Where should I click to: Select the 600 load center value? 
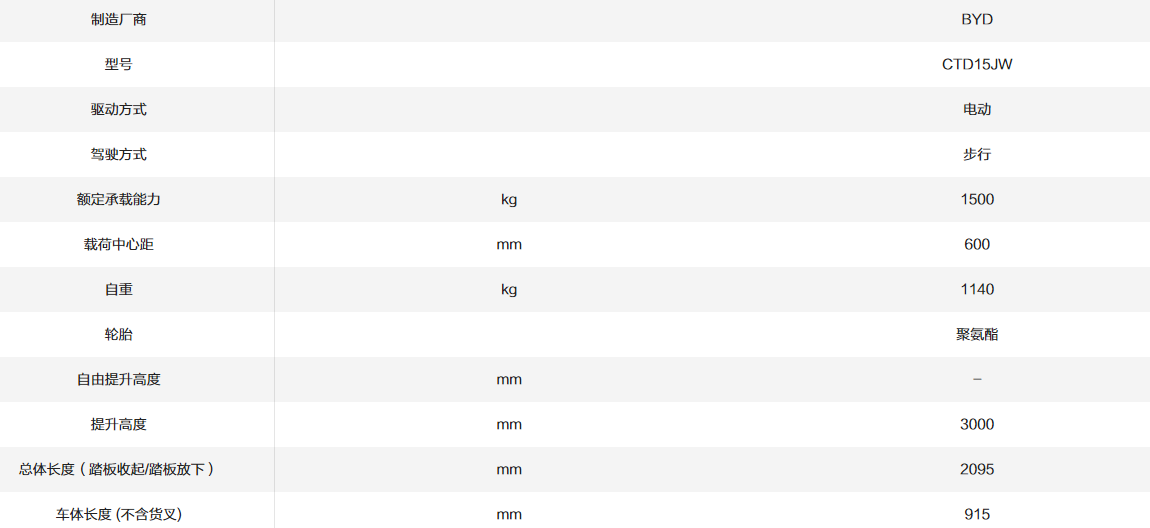[976, 244]
